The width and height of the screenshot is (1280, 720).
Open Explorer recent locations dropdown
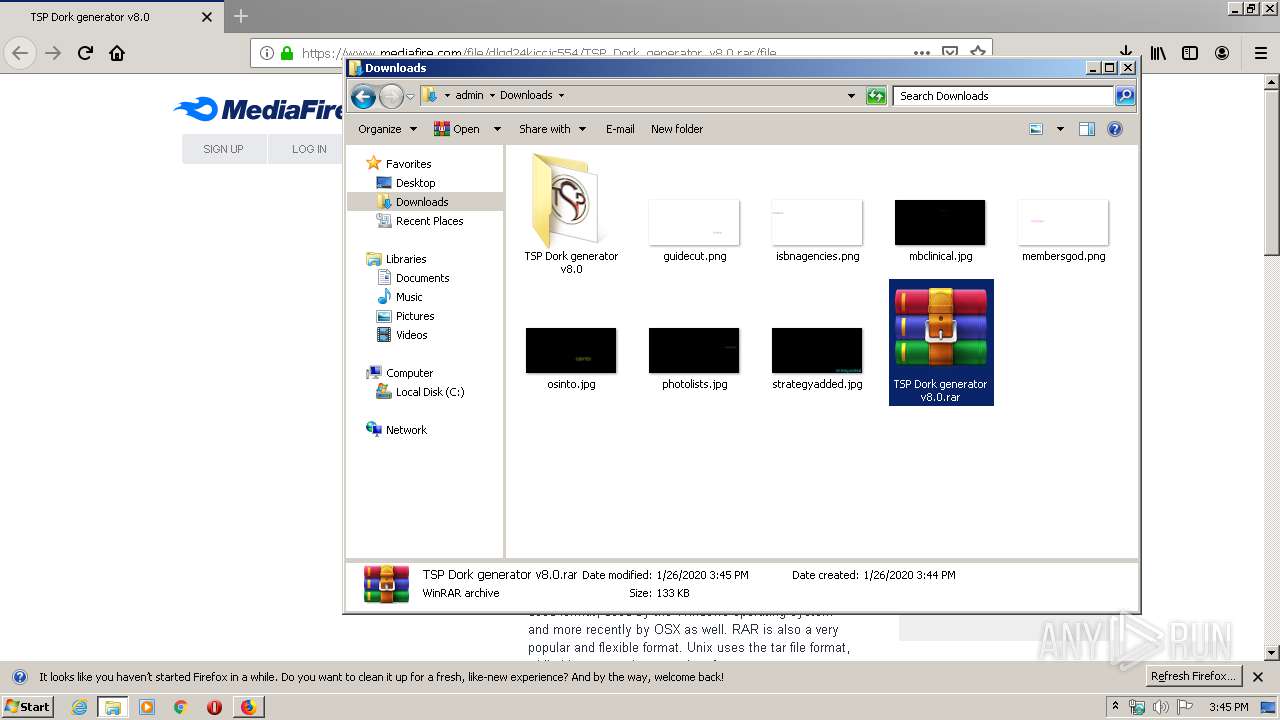410,97
